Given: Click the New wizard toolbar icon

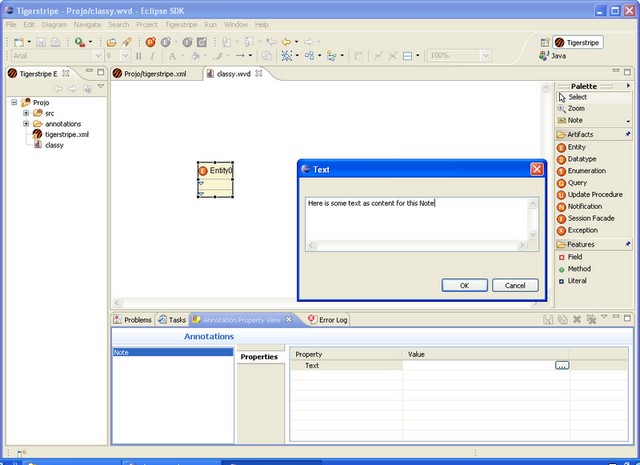Looking at the screenshot, I should pos(19,42).
